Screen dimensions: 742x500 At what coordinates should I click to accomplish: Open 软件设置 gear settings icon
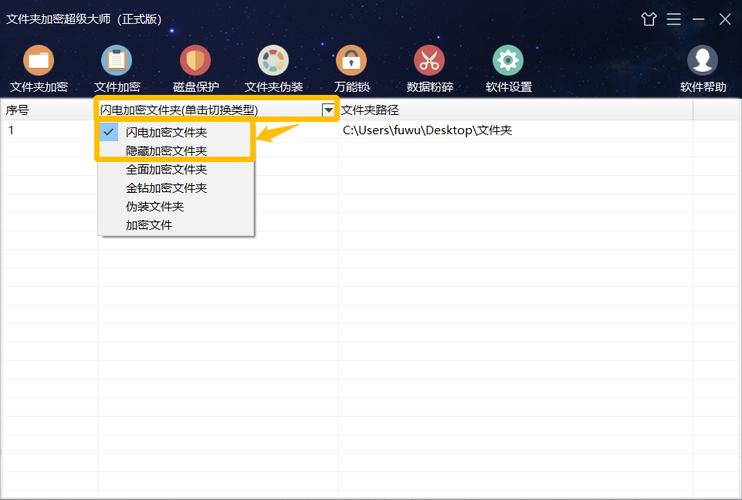pyautogui.click(x=508, y=61)
